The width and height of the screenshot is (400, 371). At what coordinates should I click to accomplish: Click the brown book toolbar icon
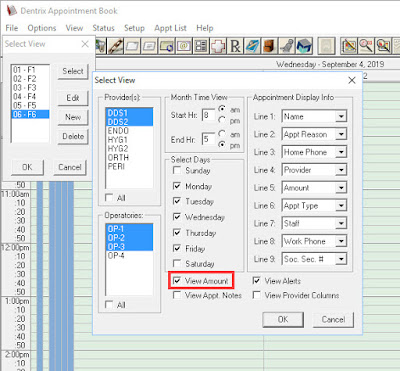[x=270, y=46]
